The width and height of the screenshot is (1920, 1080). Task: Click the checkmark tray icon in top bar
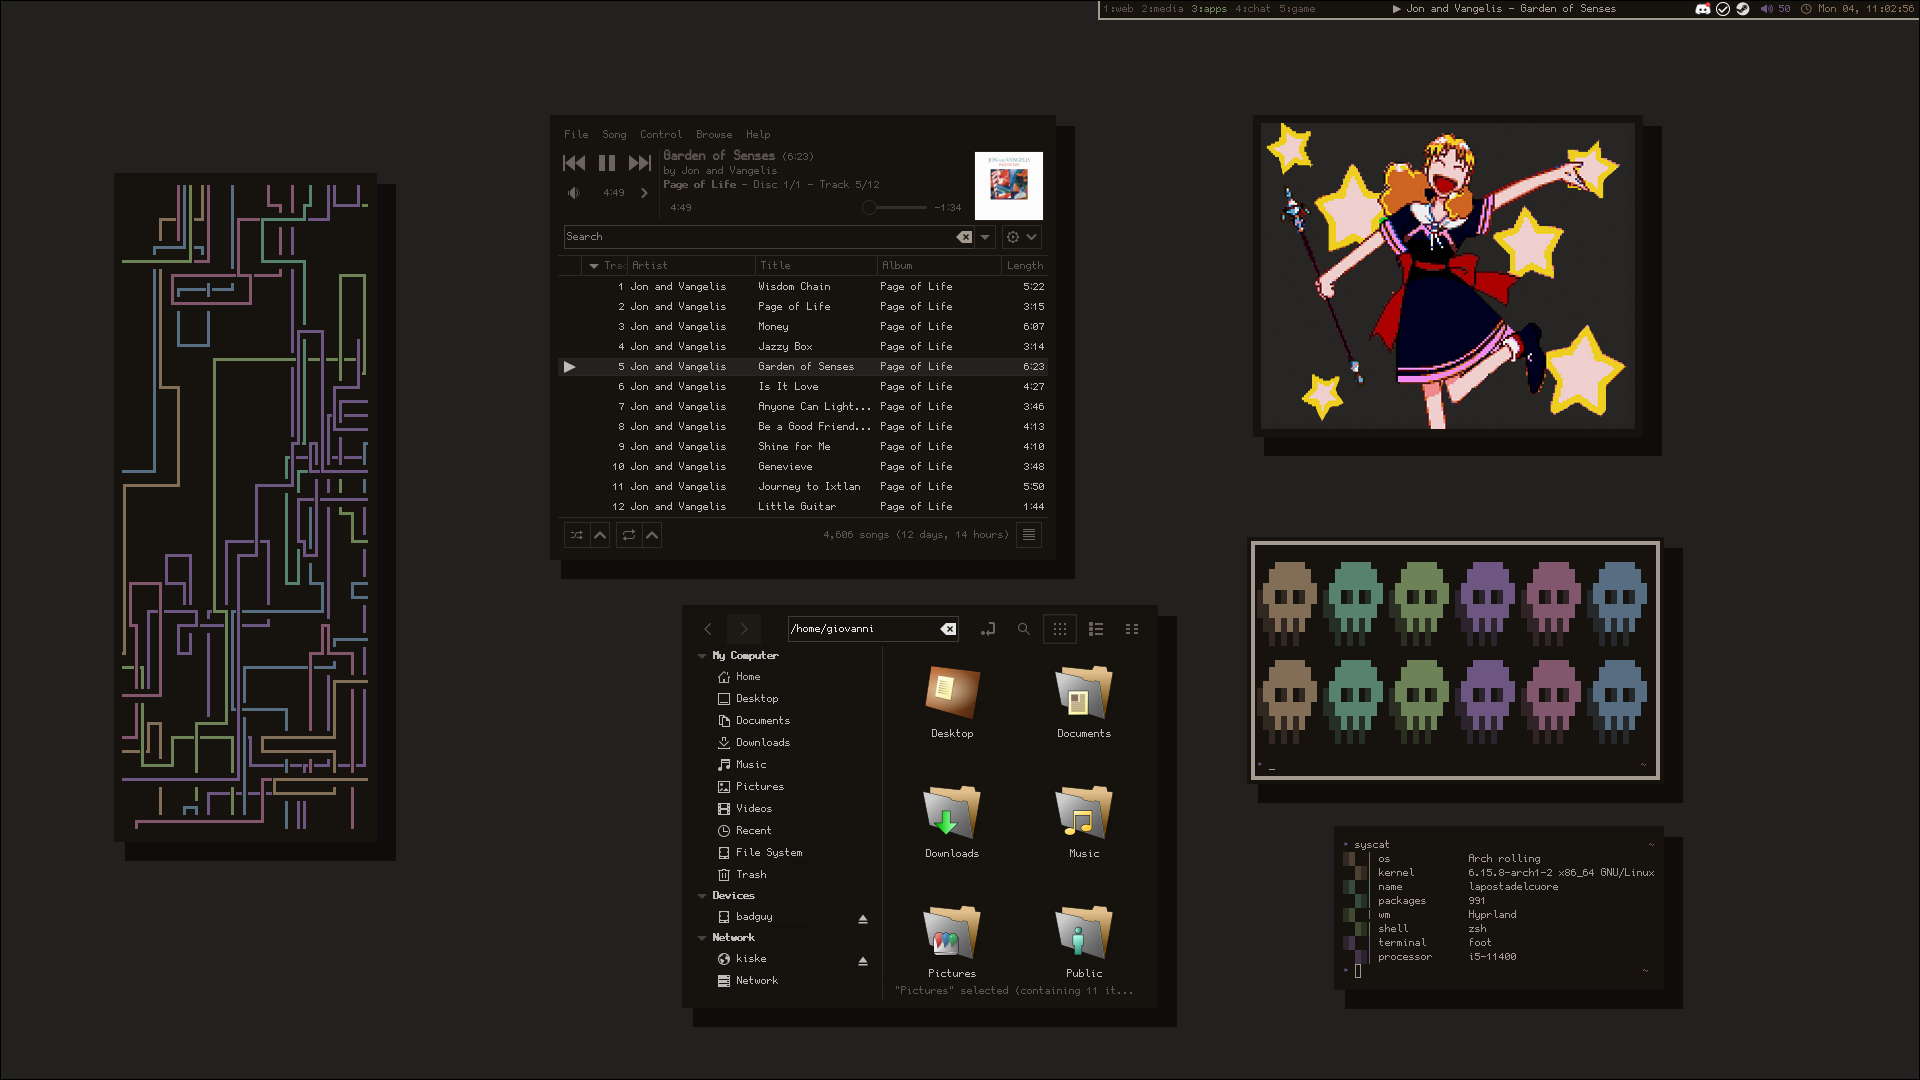(x=1723, y=9)
